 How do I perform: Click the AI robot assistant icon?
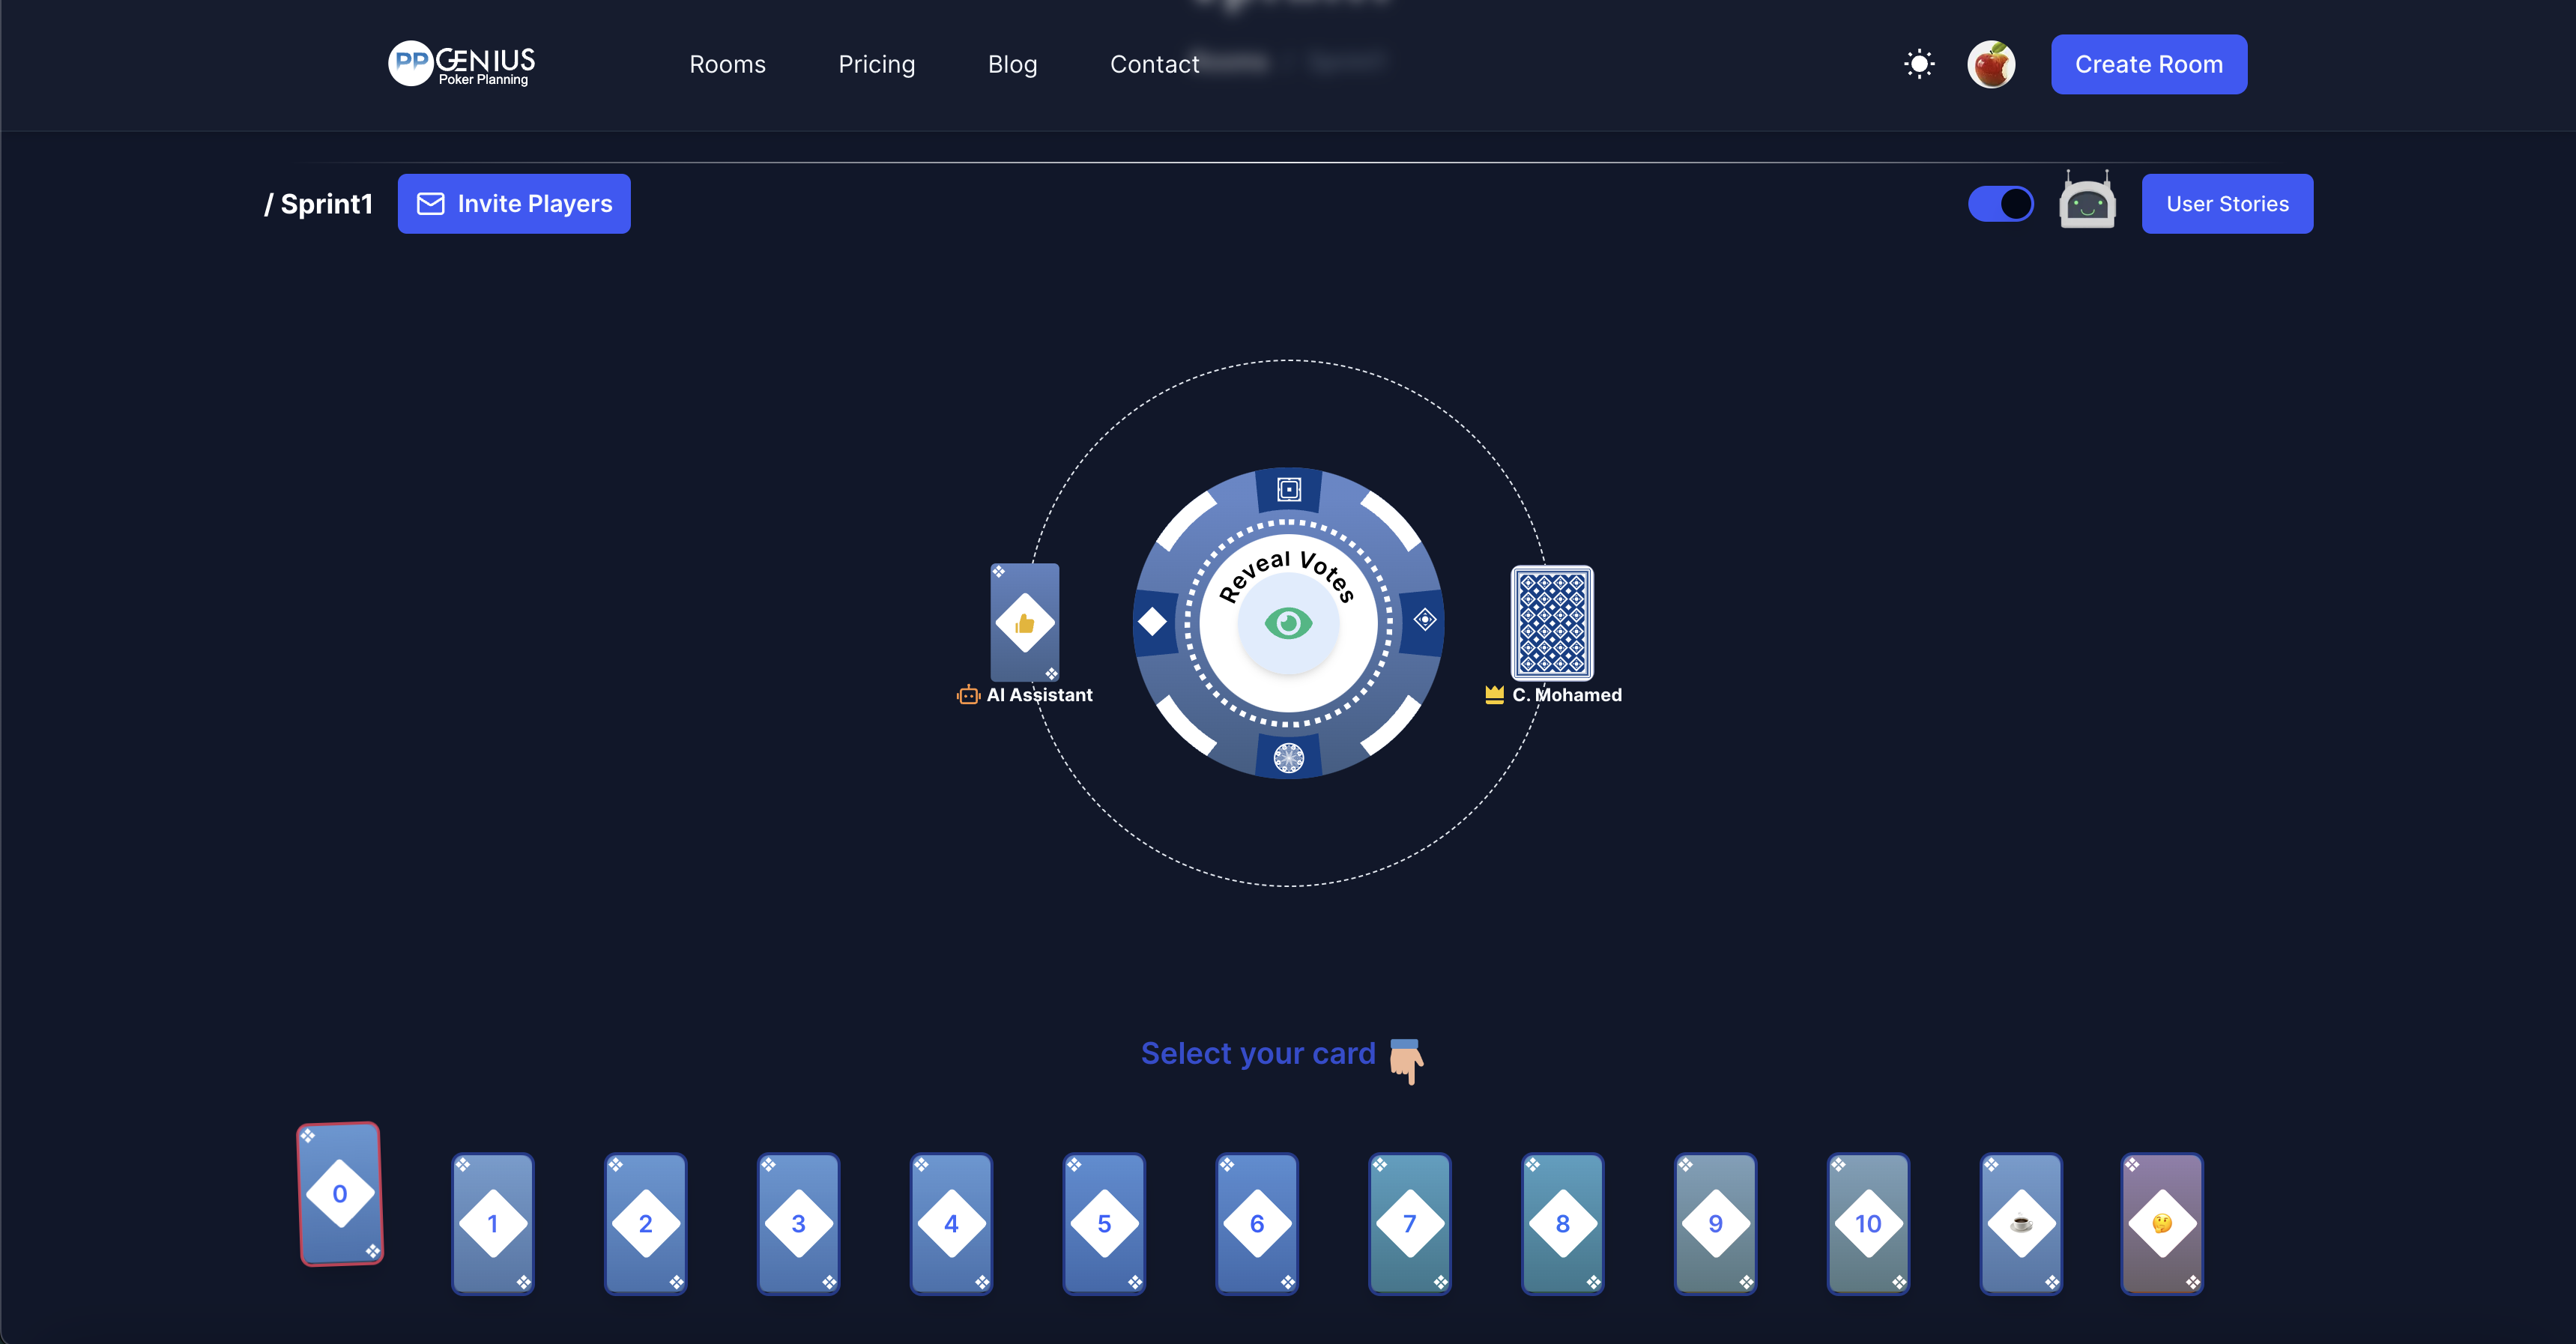pyautogui.click(x=2087, y=202)
